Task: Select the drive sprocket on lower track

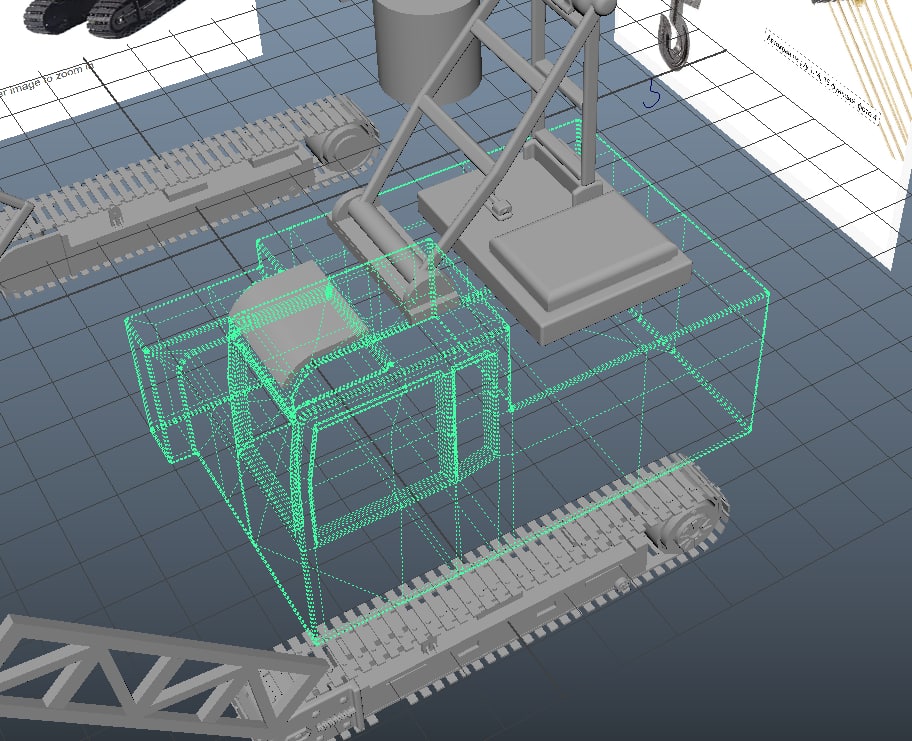Action: coord(692,526)
